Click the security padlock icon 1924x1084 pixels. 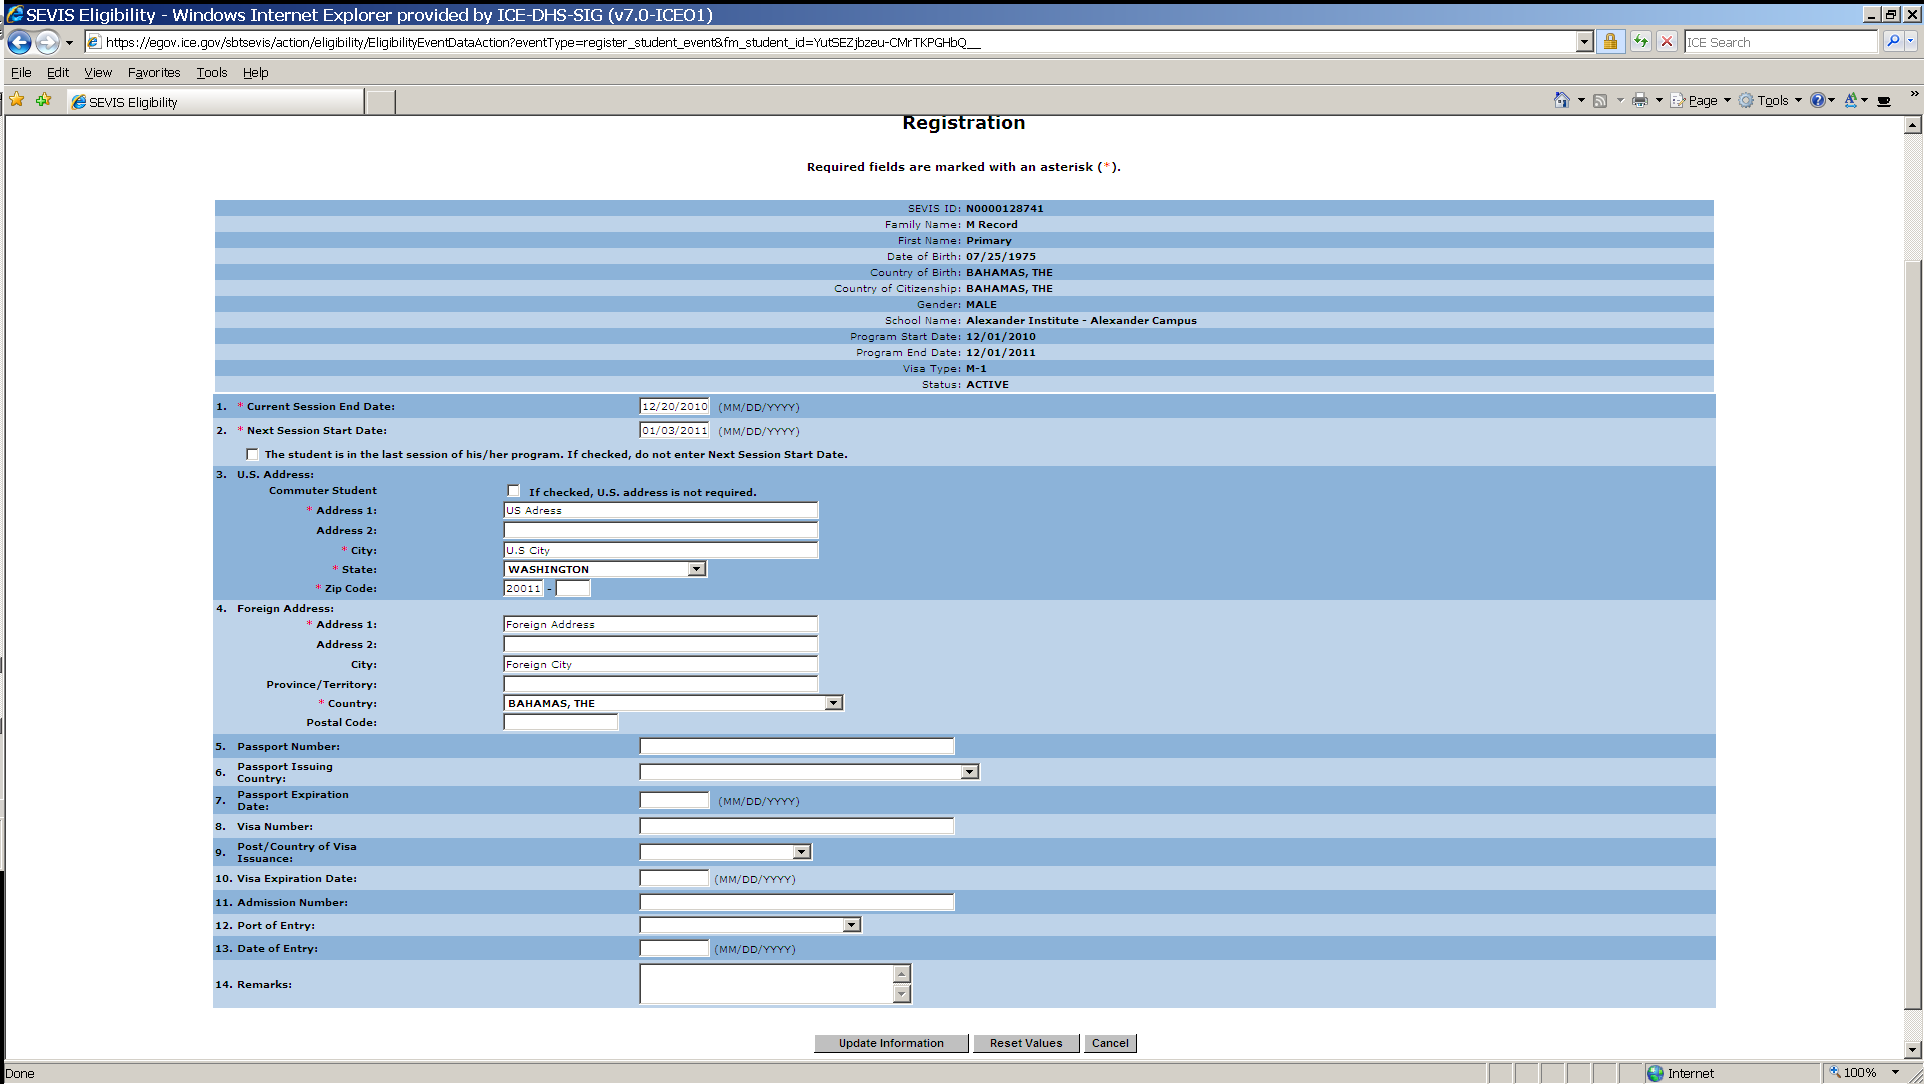(1610, 42)
